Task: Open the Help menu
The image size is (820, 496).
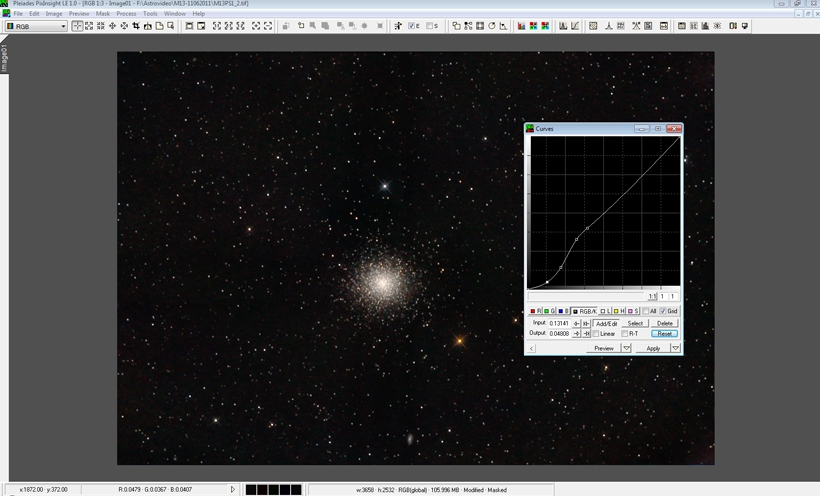Action: 199,14
